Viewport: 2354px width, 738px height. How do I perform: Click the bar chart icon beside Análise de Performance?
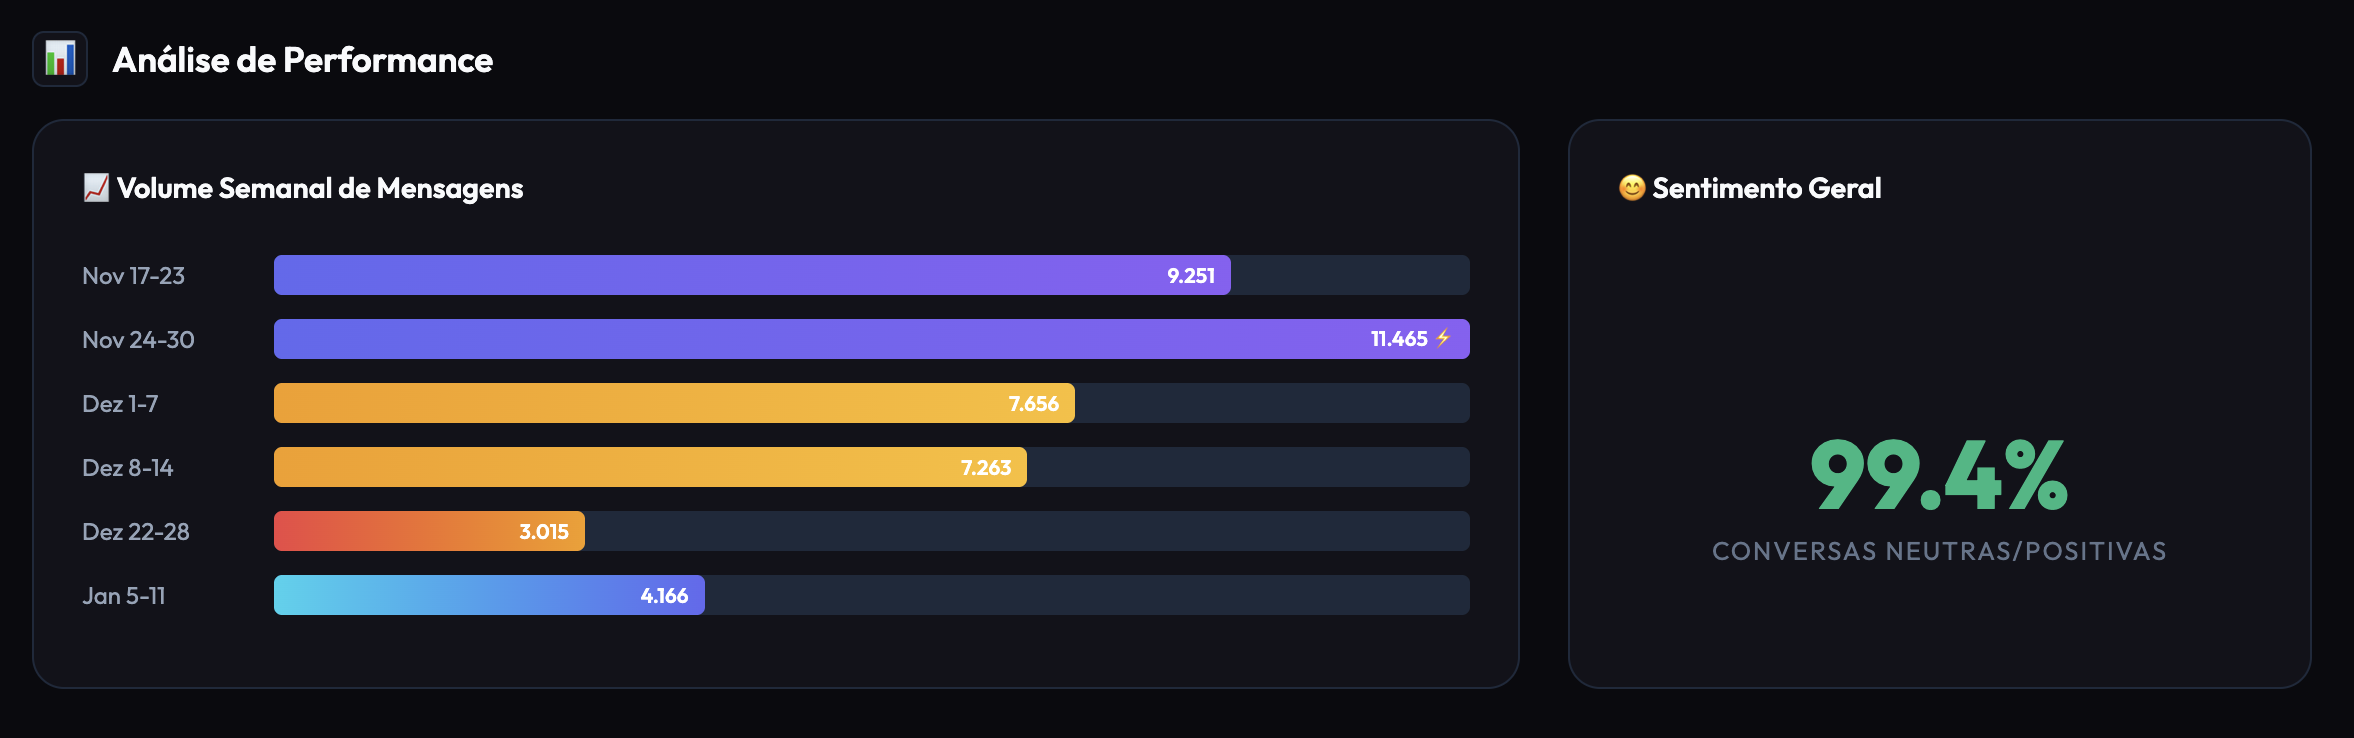click(x=60, y=59)
